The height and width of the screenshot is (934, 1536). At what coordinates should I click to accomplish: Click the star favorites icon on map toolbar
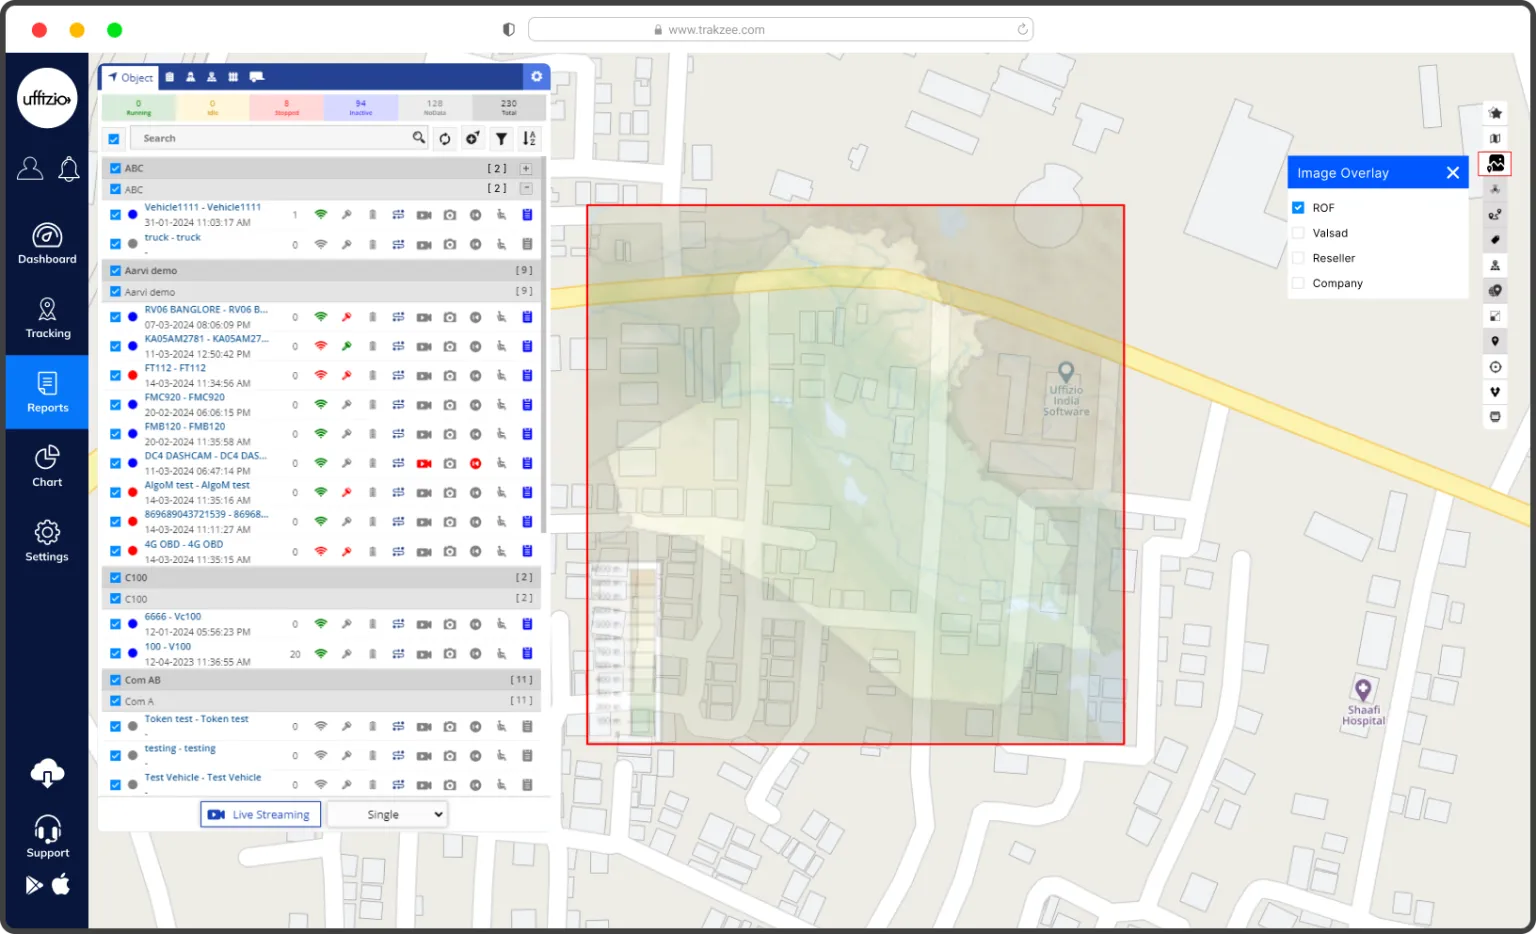[1495, 113]
